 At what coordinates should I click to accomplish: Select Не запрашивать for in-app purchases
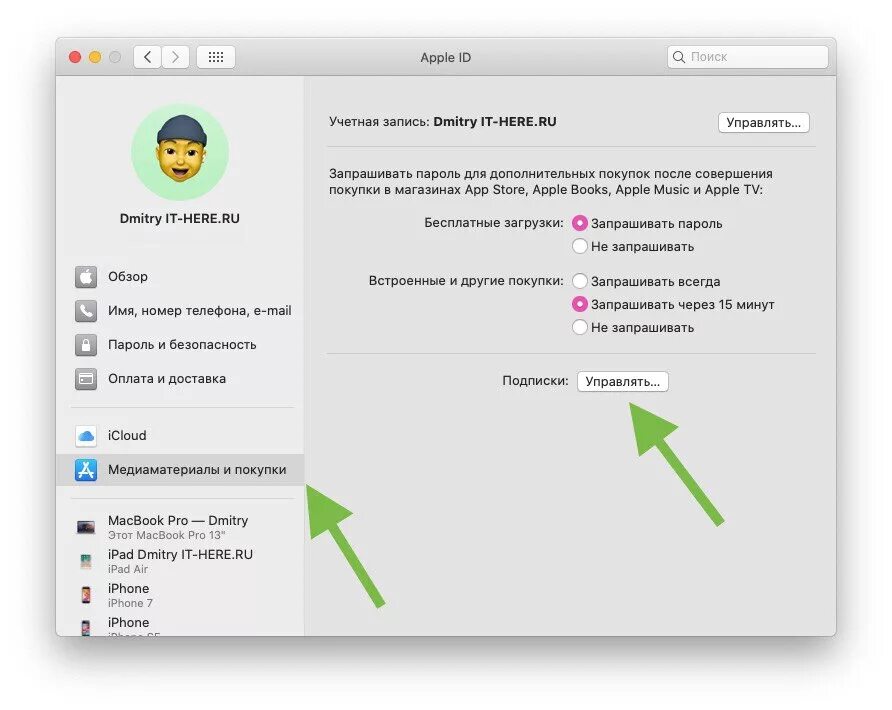[x=580, y=328]
